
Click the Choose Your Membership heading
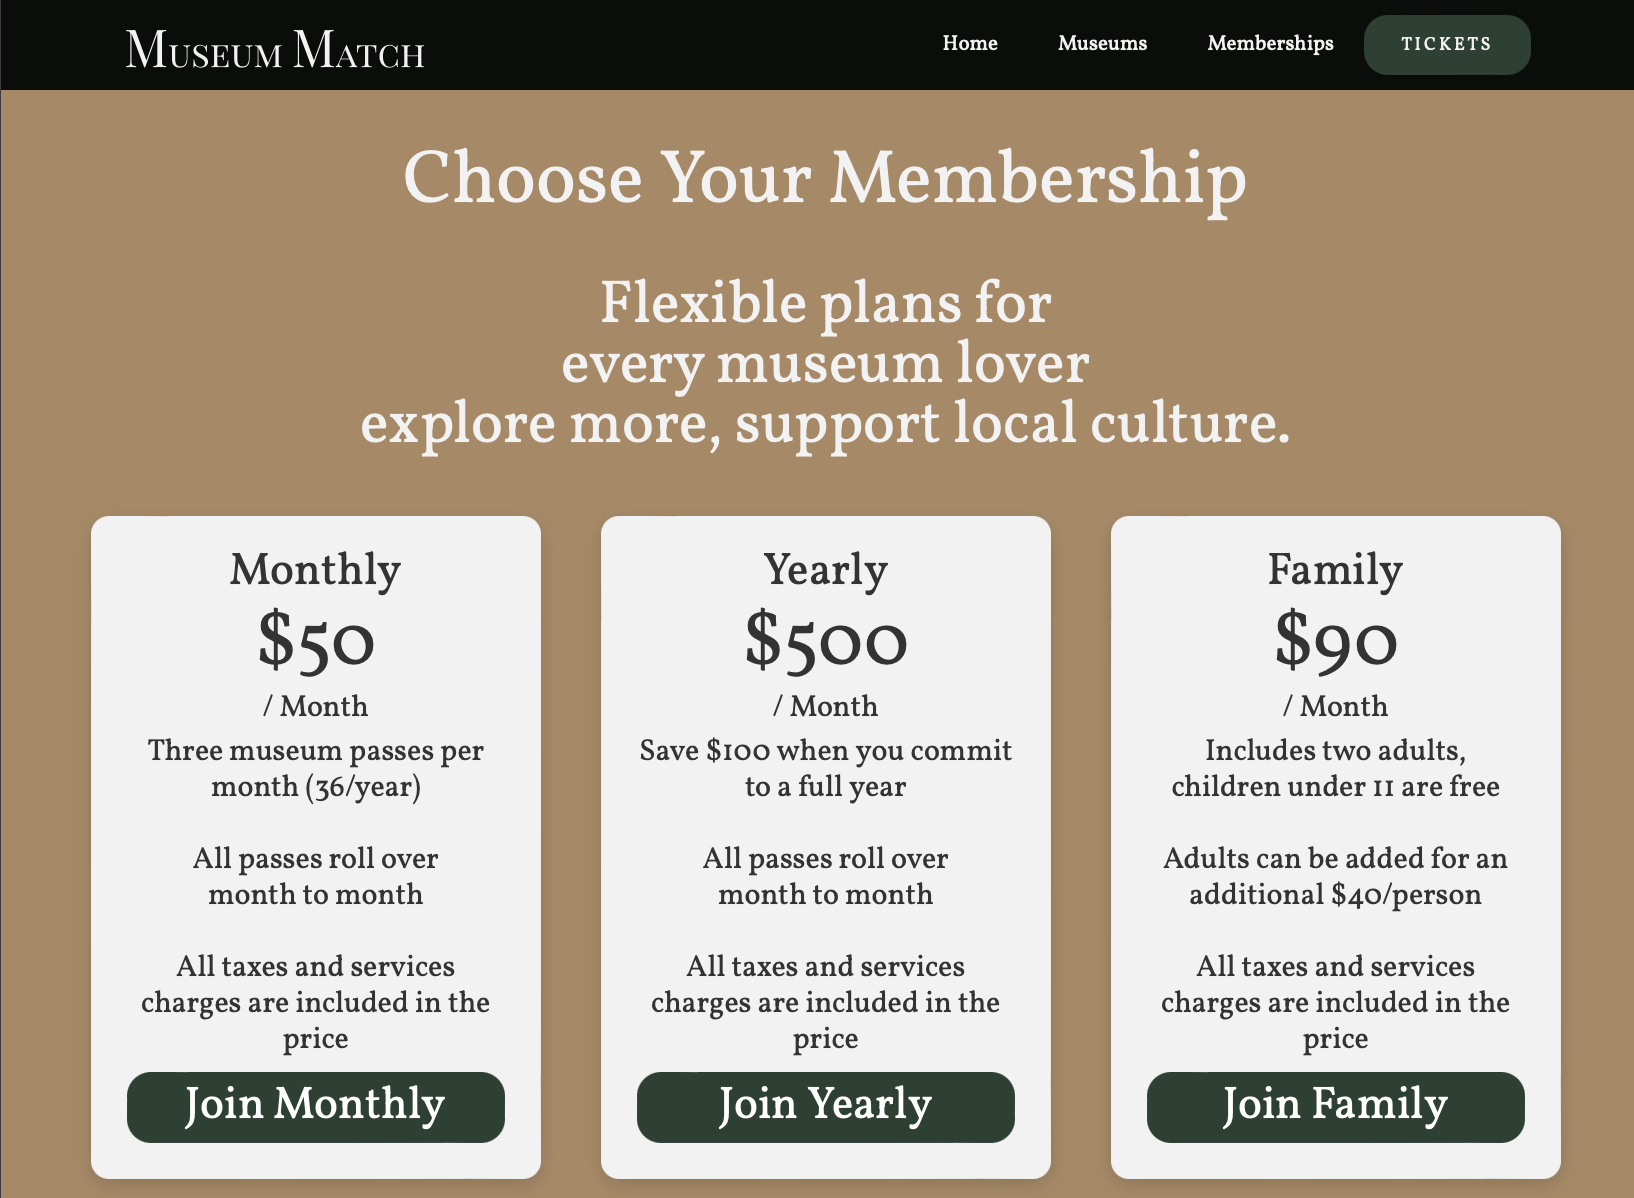pyautogui.click(x=825, y=178)
